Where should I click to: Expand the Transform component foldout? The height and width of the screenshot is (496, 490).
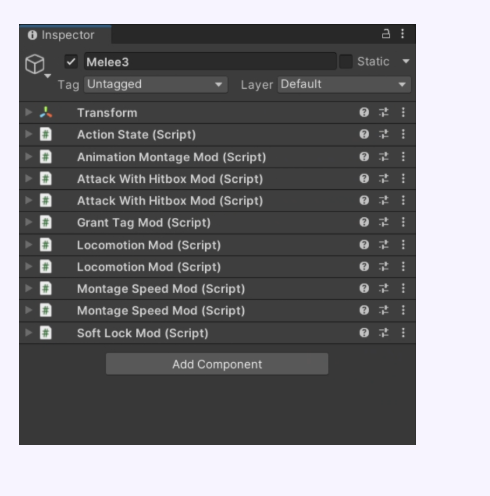pos(29,112)
